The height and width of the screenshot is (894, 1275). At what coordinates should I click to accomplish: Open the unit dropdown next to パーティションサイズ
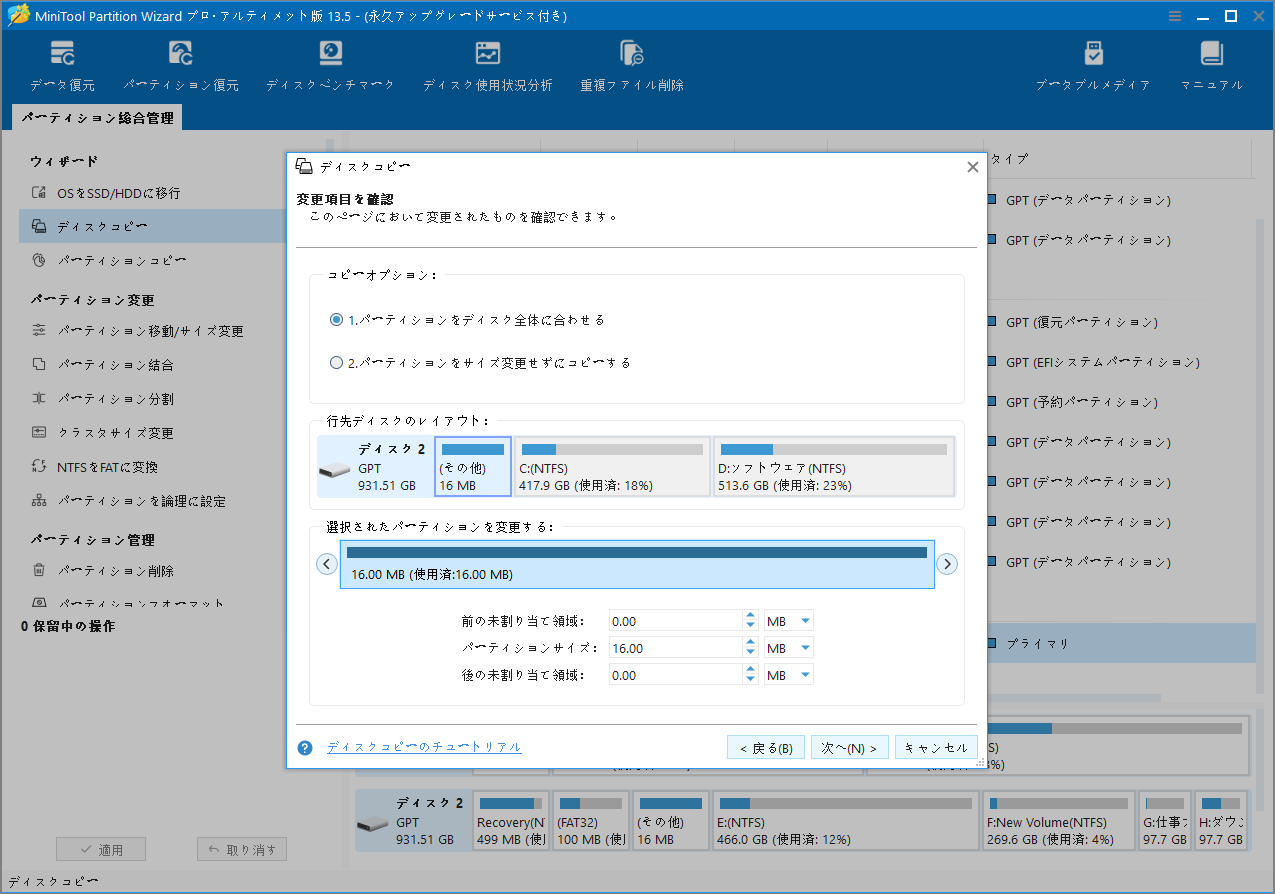[x=788, y=647]
